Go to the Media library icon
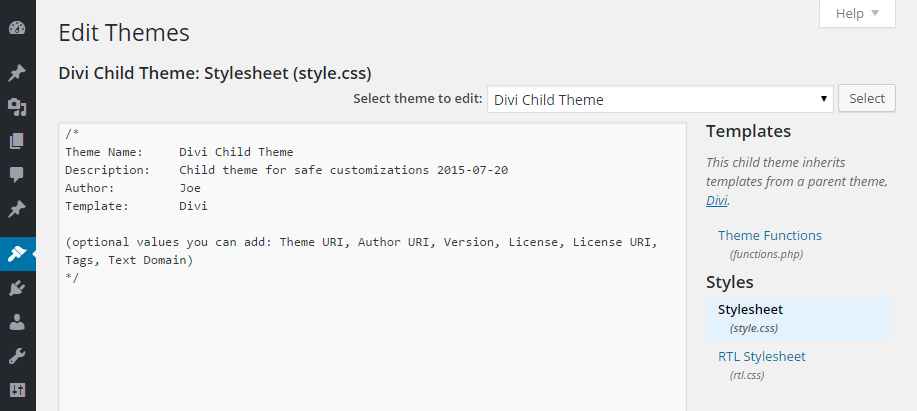Screen dimensions: 917x411 click(x=18, y=107)
